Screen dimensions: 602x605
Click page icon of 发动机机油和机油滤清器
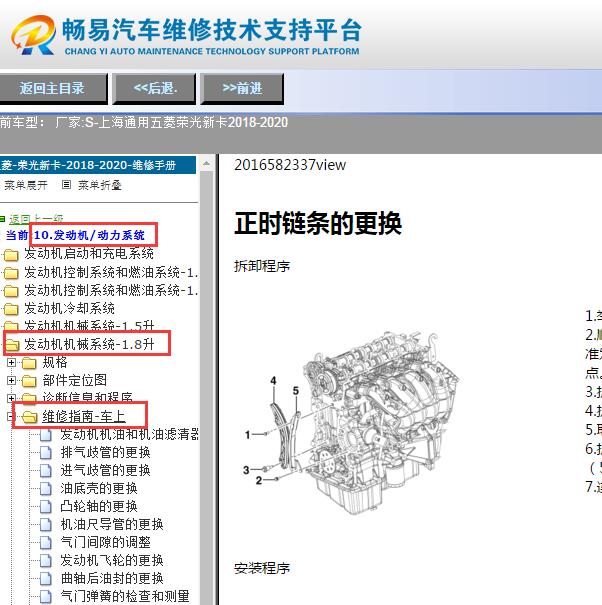[x=46, y=435]
